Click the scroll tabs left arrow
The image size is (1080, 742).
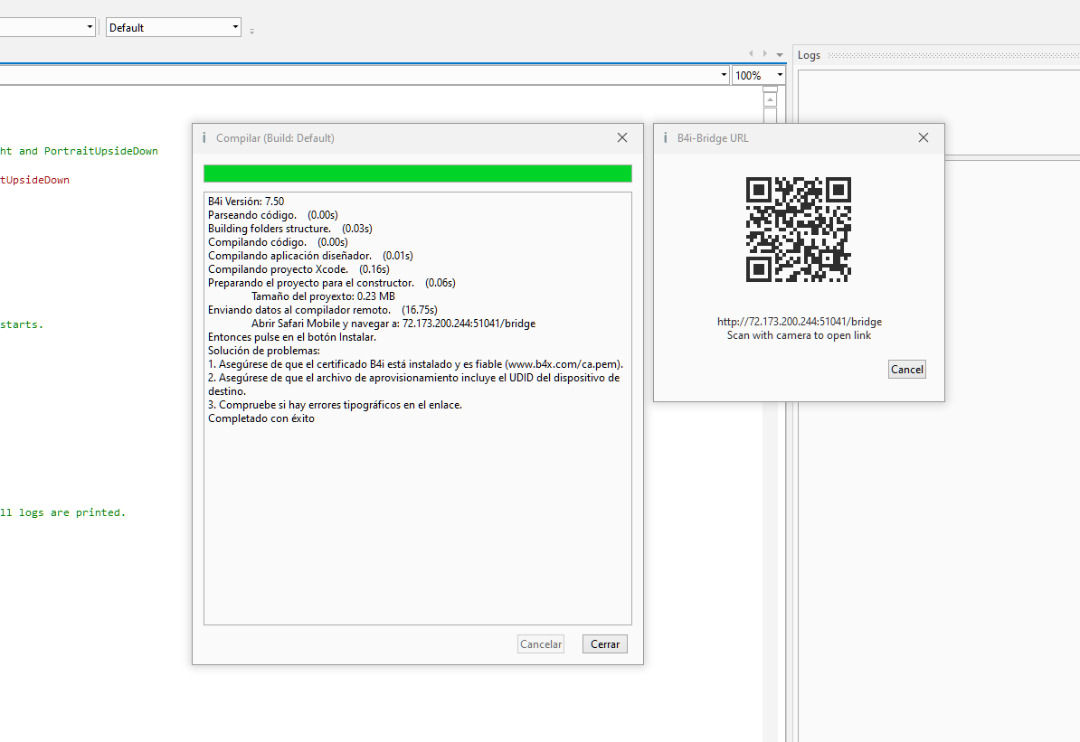click(x=751, y=54)
